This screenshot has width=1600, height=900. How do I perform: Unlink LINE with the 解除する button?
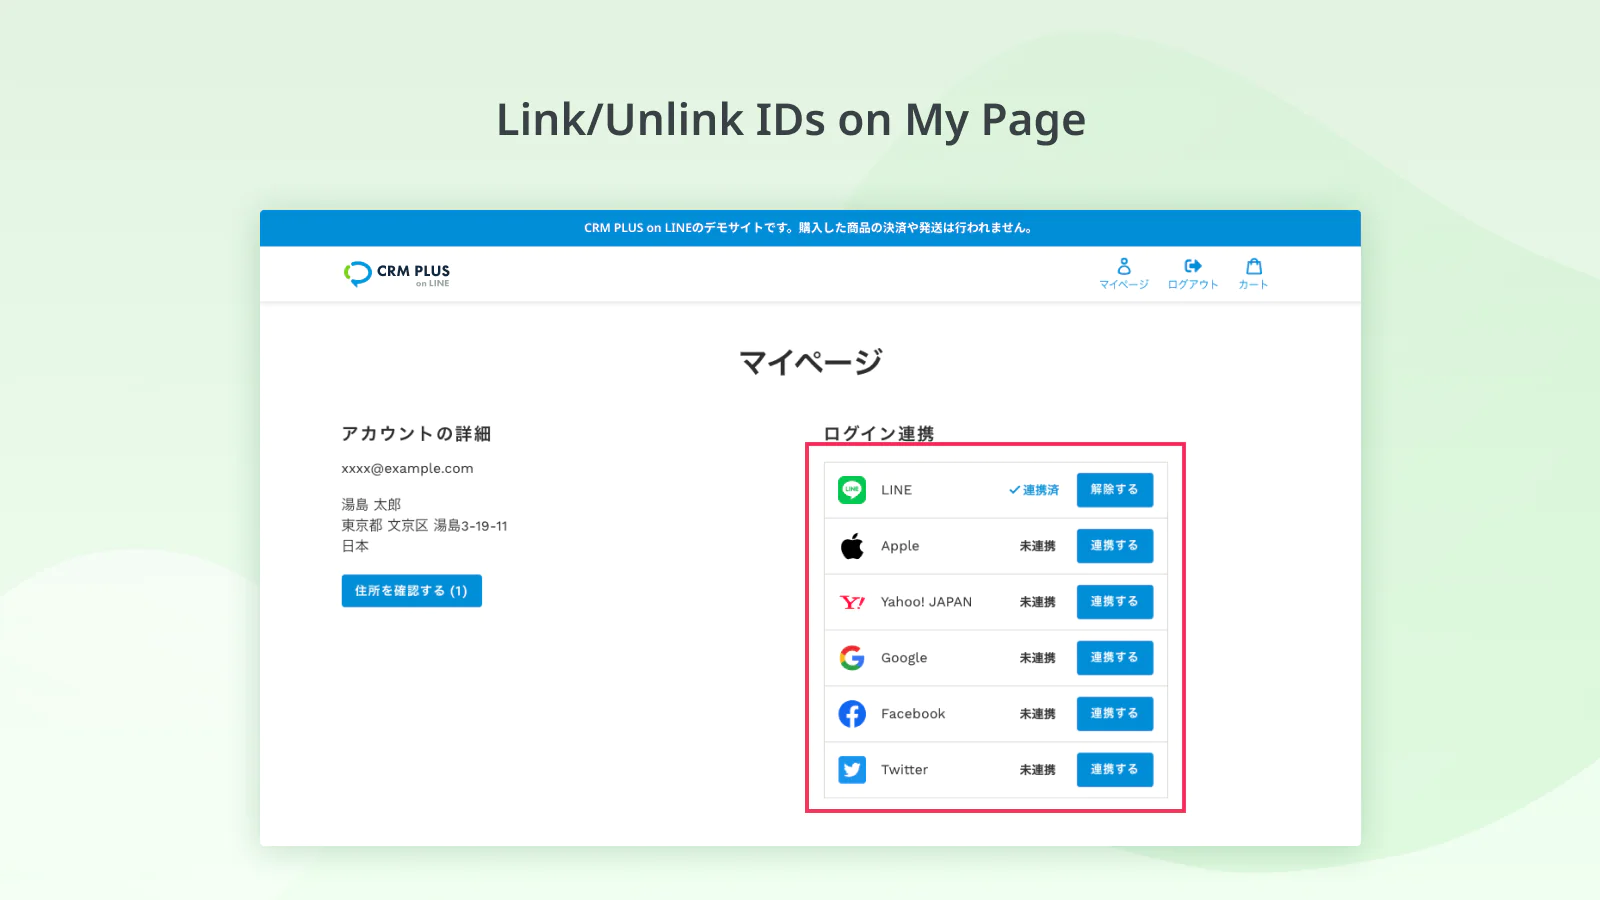(1115, 490)
